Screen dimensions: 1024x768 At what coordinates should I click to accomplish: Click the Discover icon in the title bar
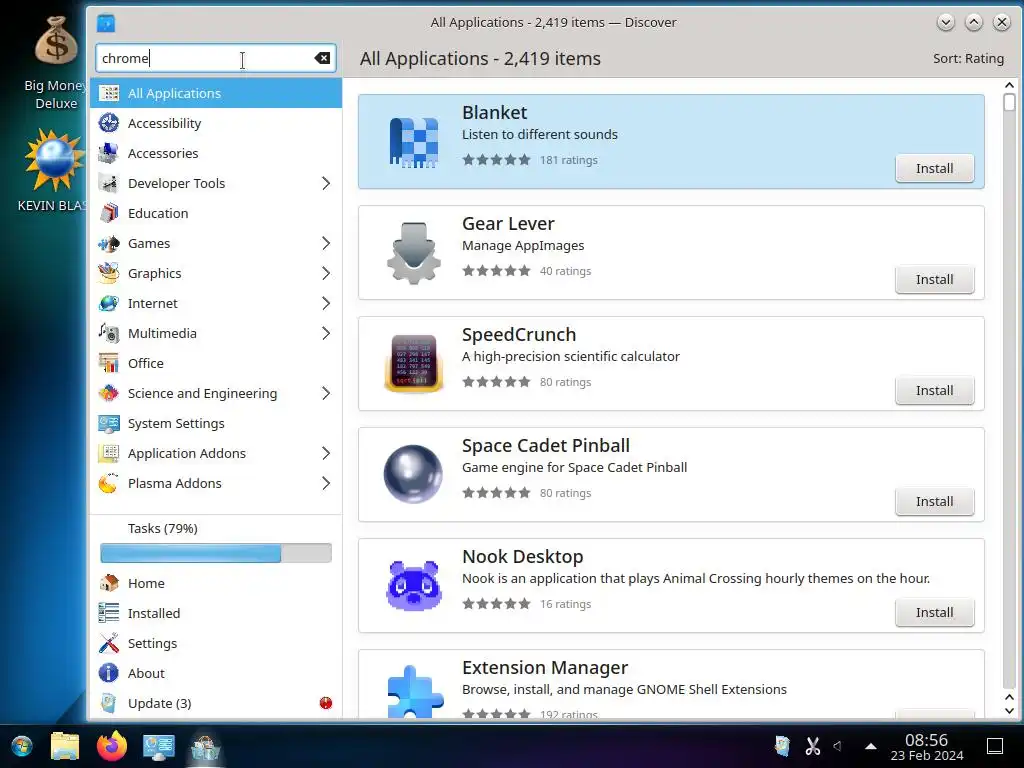tap(106, 24)
